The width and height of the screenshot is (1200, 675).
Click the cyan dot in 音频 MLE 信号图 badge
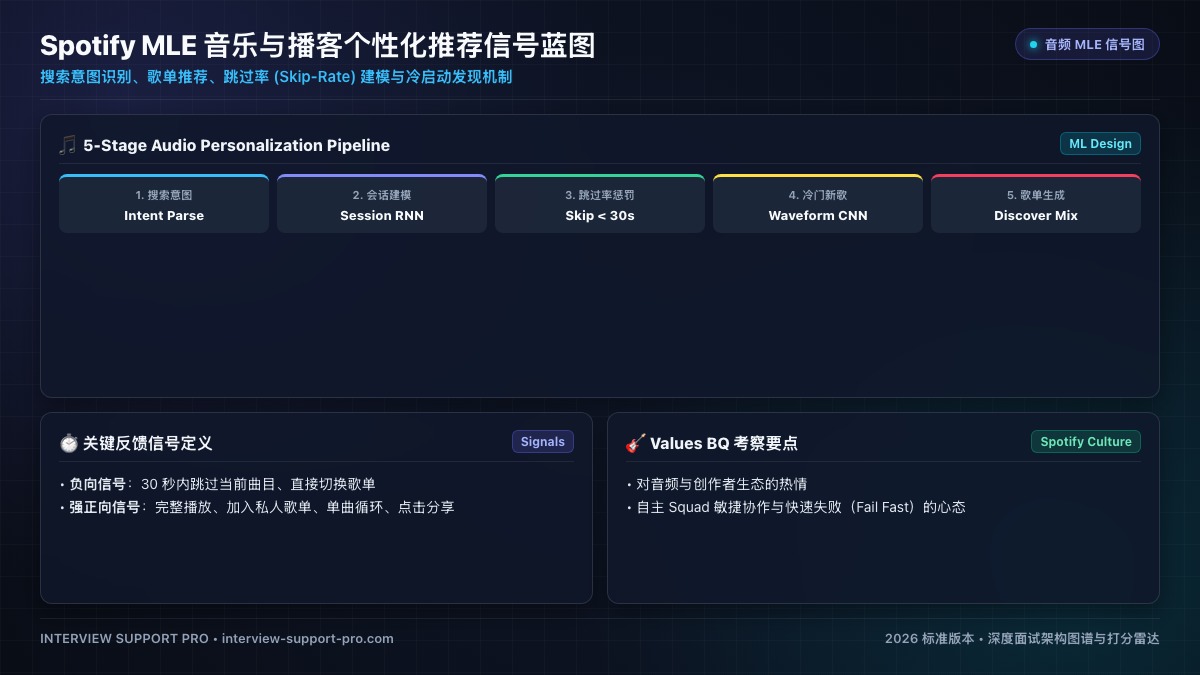coord(1033,44)
